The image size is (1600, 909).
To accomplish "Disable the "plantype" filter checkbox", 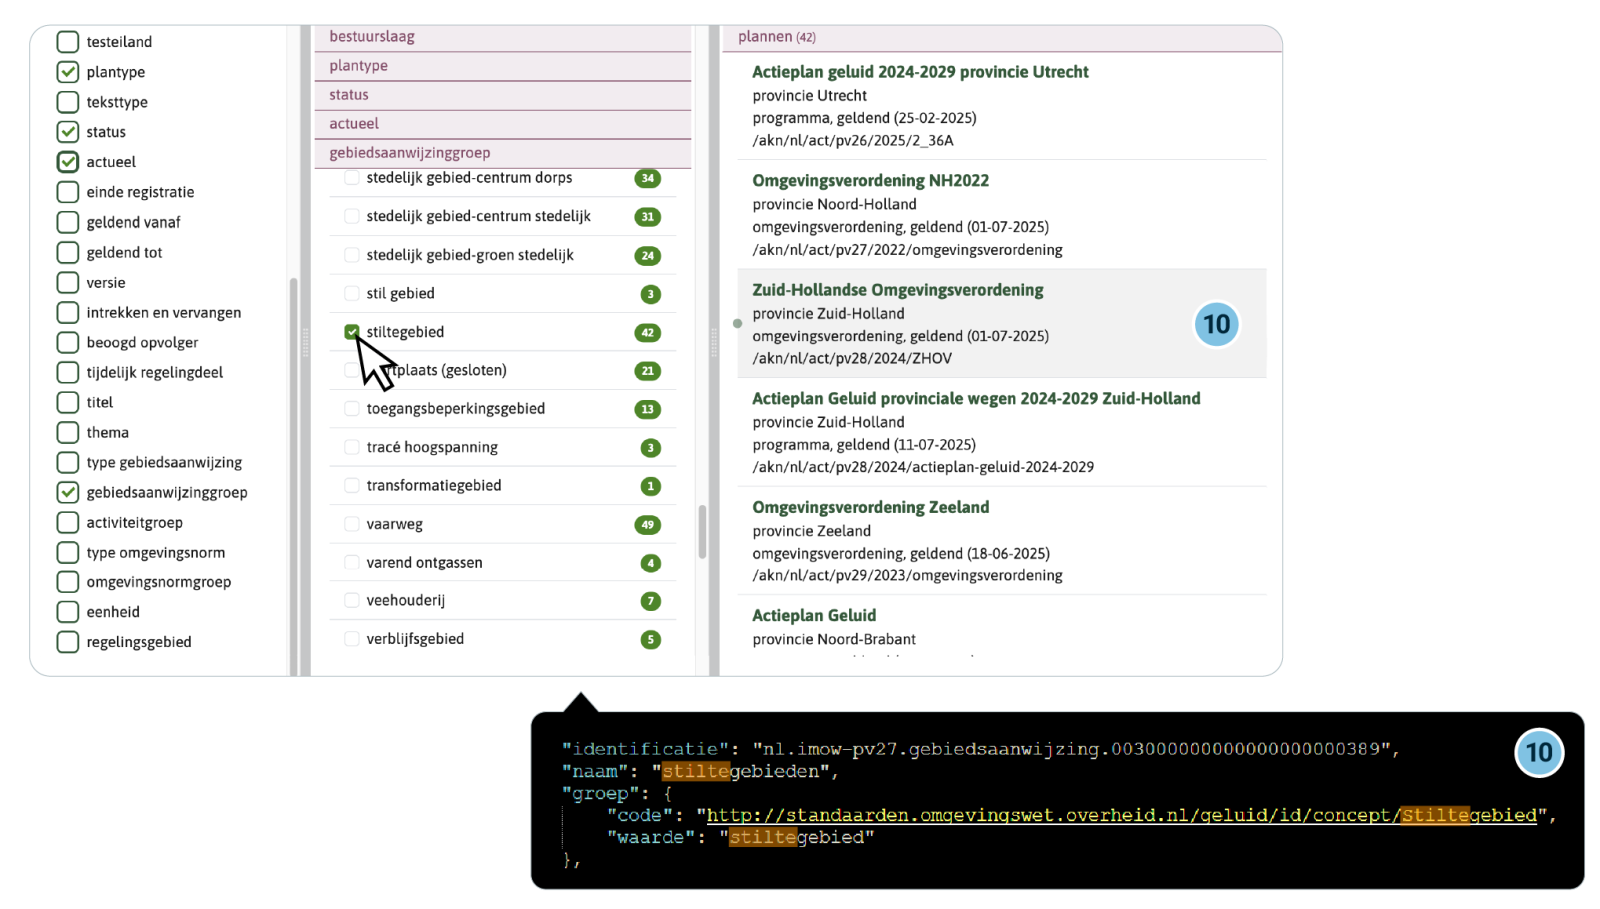I will point(68,71).
